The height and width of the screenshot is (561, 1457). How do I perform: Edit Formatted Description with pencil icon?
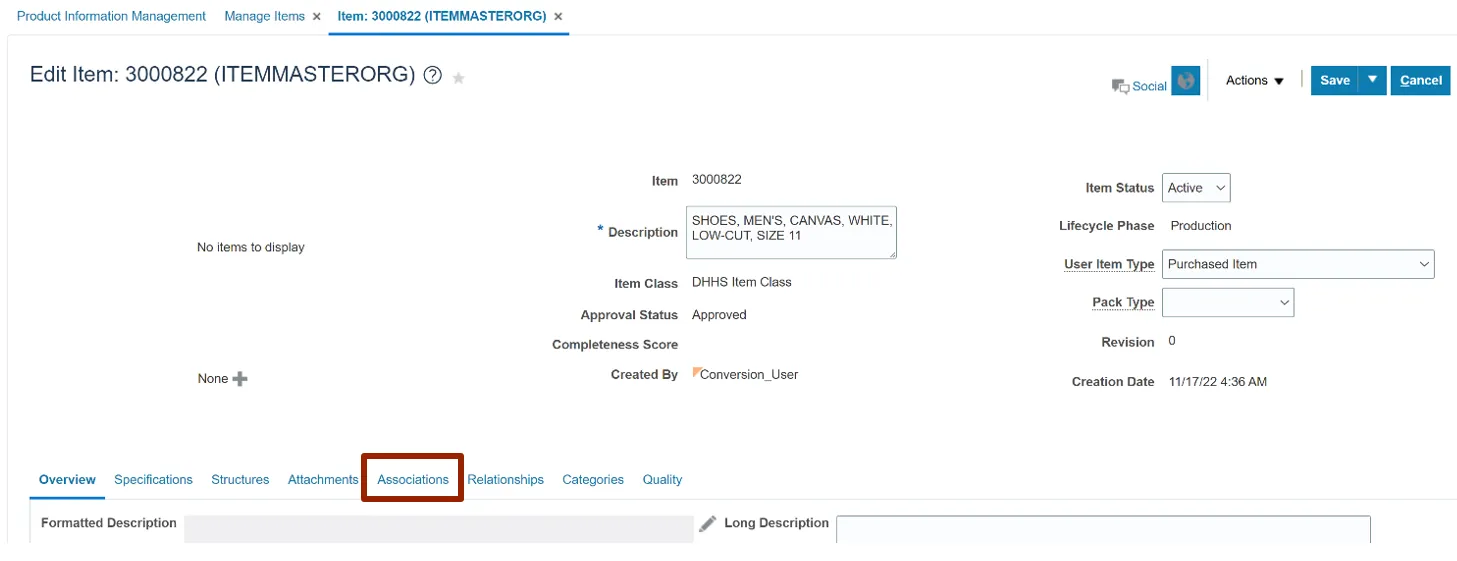[708, 523]
